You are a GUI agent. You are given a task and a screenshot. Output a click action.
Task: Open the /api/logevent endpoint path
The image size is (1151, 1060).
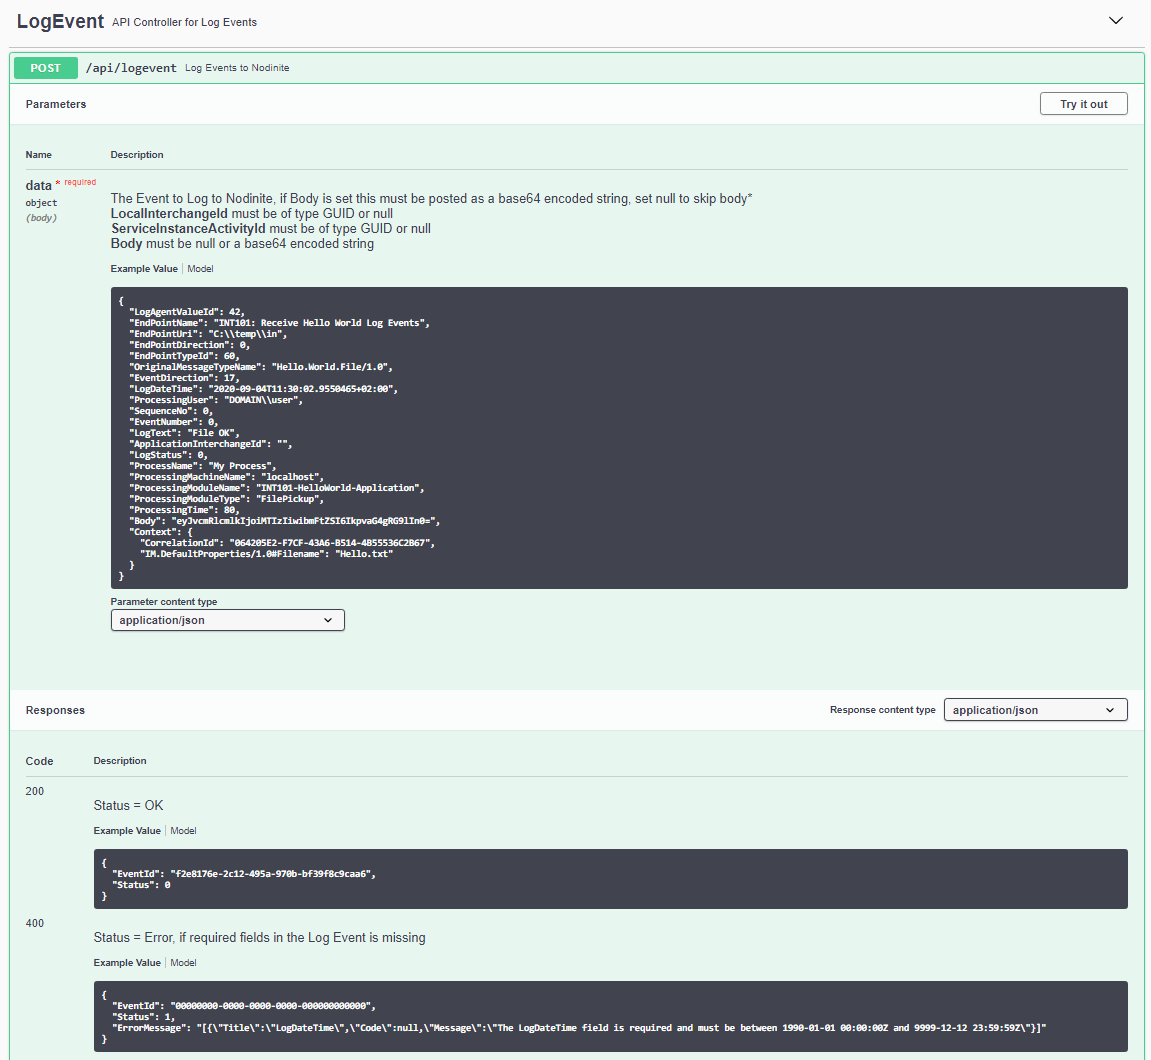(x=131, y=68)
